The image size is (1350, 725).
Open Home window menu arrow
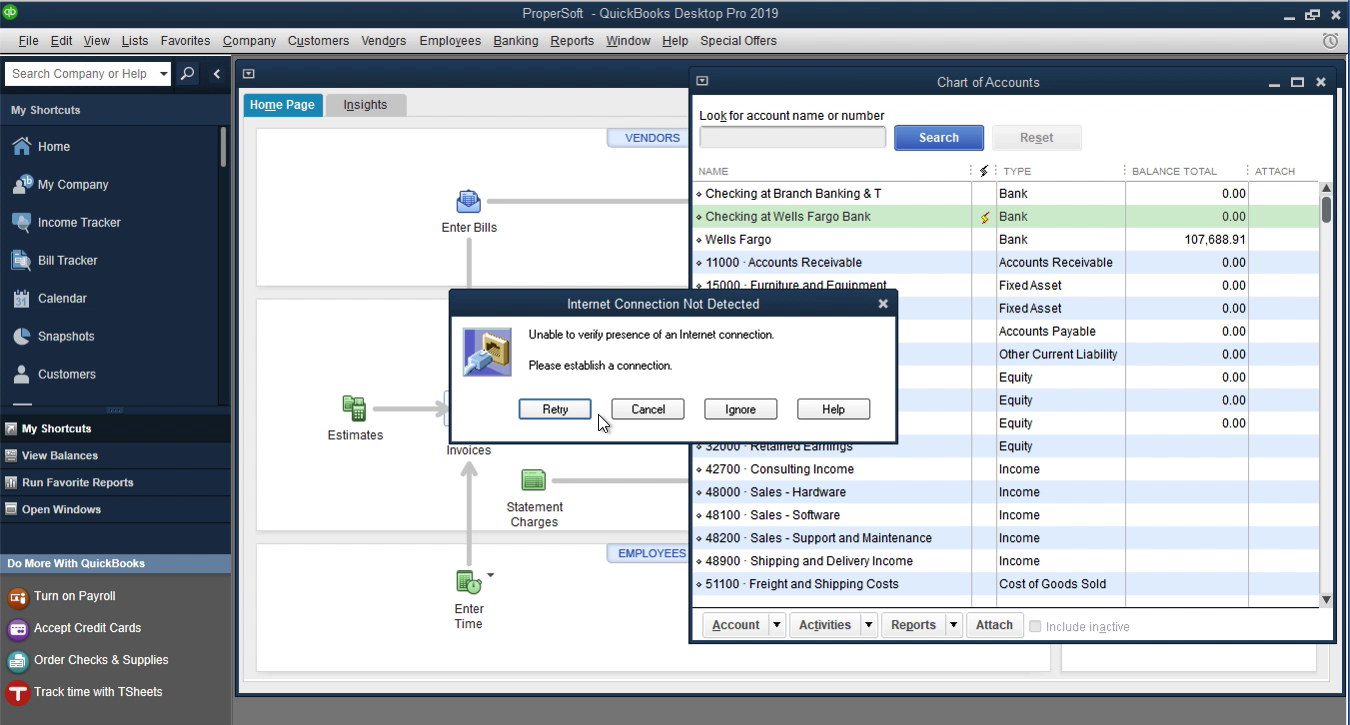249,73
